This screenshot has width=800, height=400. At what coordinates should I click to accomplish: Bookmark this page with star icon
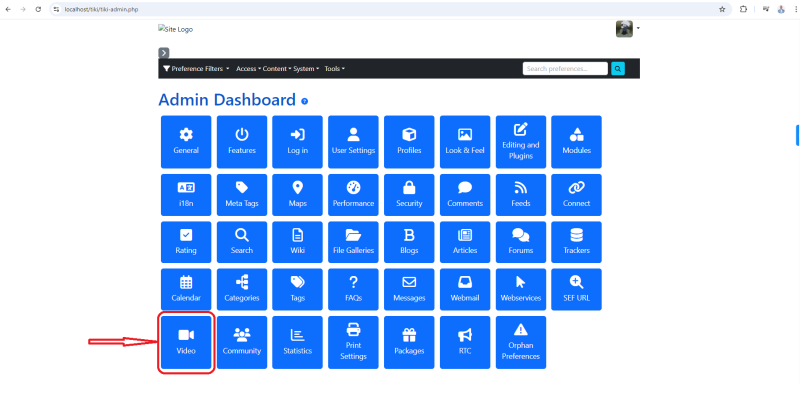tap(722, 9)
